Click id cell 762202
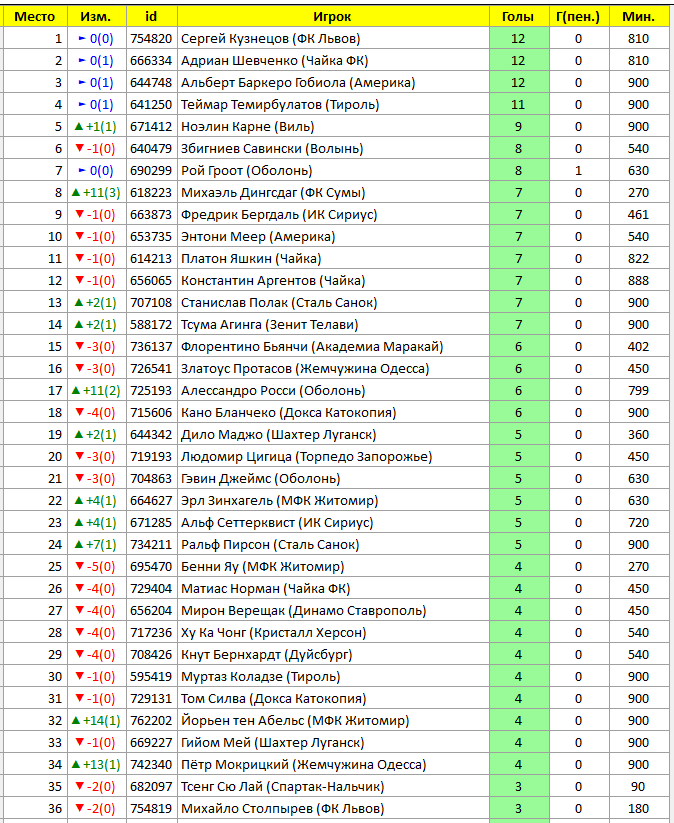 tap(152, 721)
